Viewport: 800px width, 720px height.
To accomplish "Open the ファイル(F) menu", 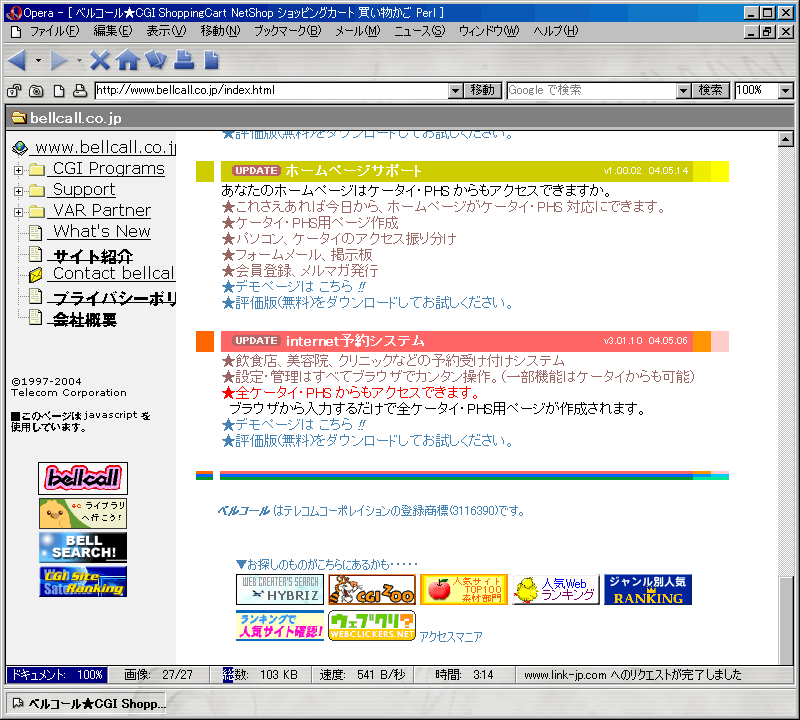I will pyautogui.click(x=54, y=31).
